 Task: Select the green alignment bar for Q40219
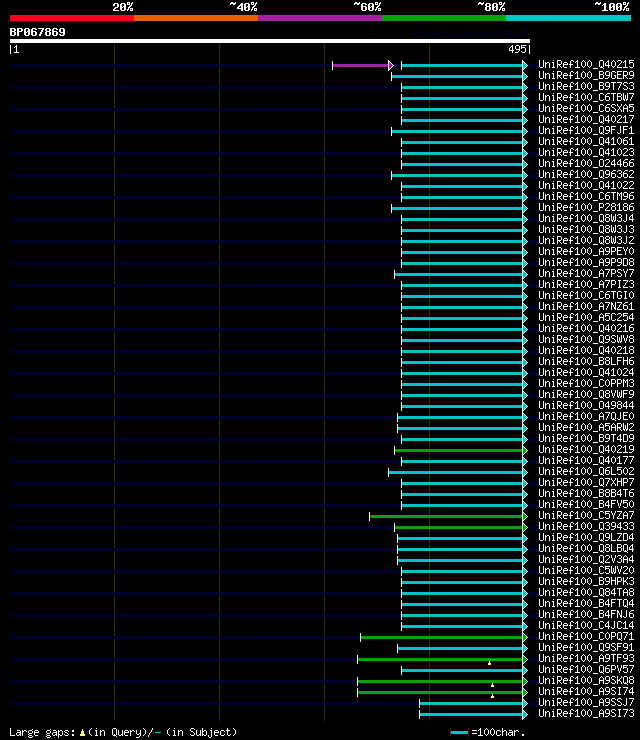[x=461, y=451]
